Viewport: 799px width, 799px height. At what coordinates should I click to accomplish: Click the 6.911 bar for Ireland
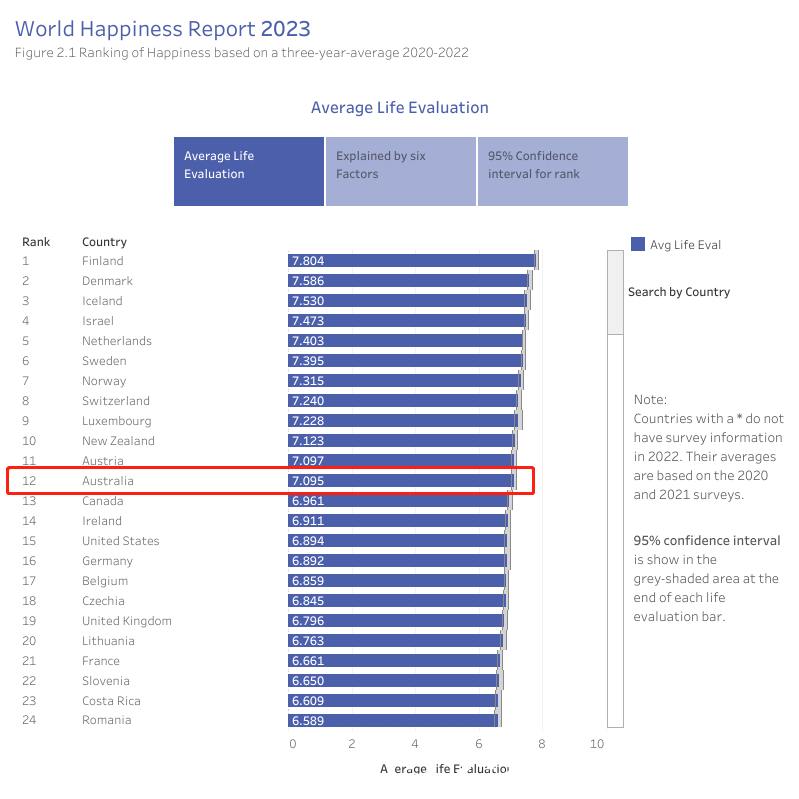click(397, 521)
